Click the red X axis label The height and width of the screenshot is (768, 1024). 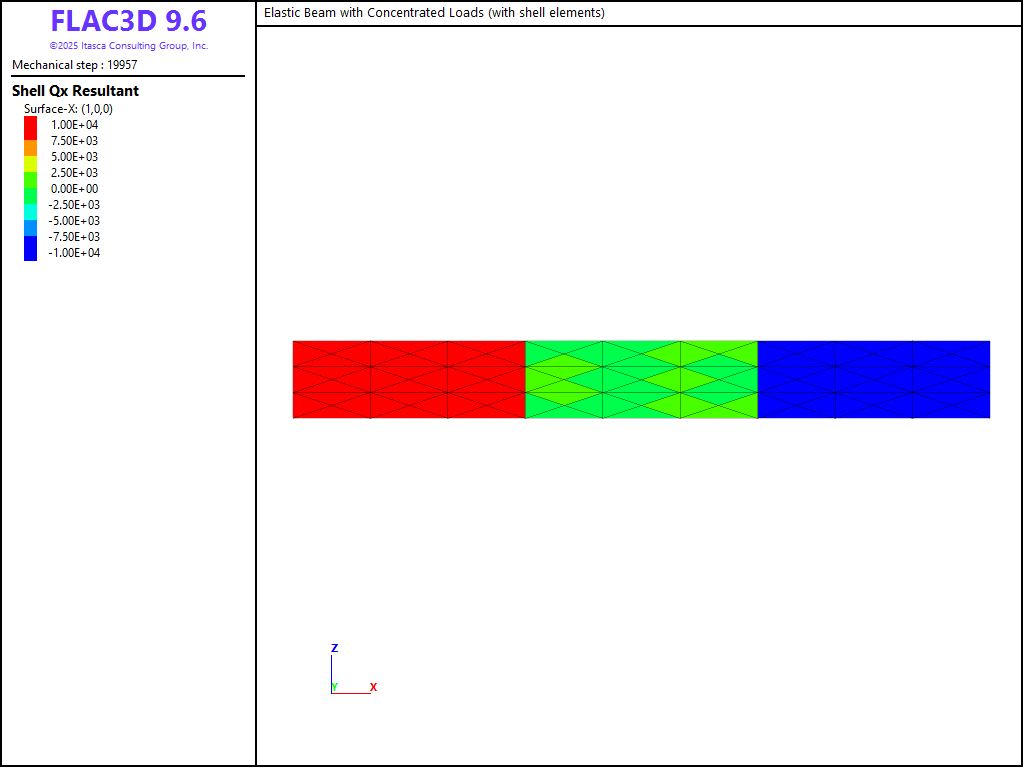click(373, 688)
